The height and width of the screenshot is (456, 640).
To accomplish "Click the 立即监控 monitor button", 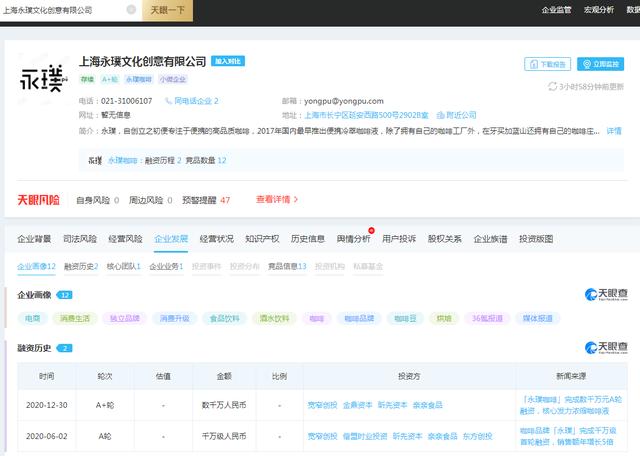I will 602,63.
